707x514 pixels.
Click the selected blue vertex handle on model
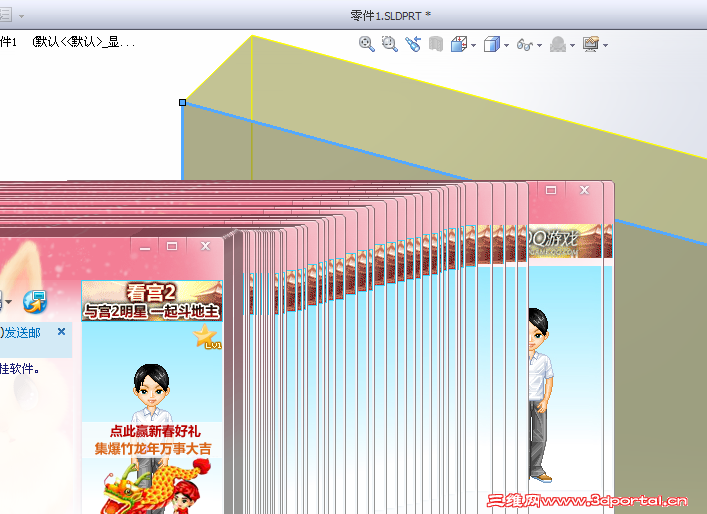click(182, 102)
